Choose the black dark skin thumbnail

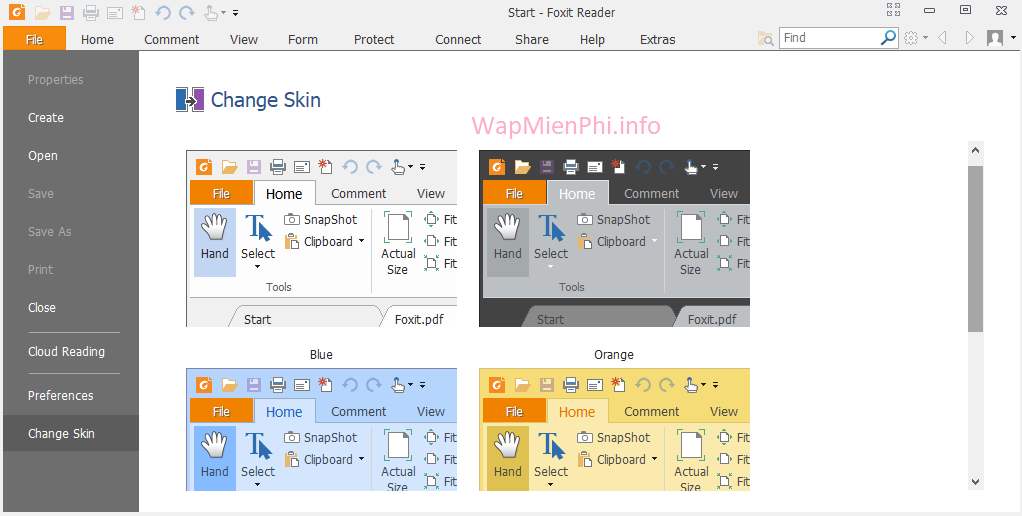point(614,238)
